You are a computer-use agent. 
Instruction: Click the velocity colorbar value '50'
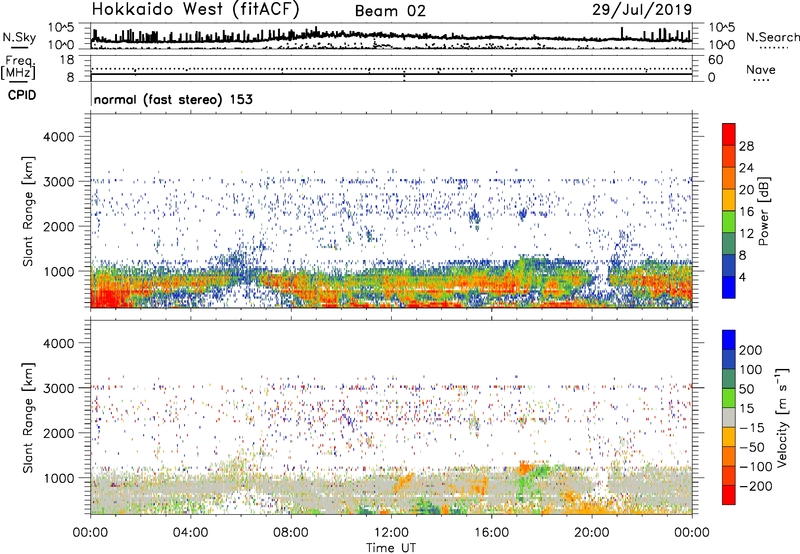(746, 389)
